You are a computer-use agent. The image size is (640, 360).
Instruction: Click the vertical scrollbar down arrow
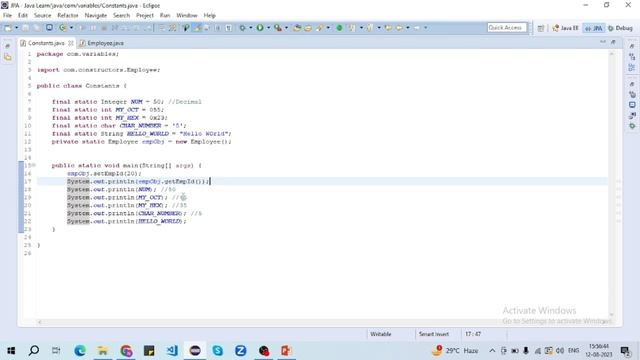pyautogui.click(x=611, y=315)
